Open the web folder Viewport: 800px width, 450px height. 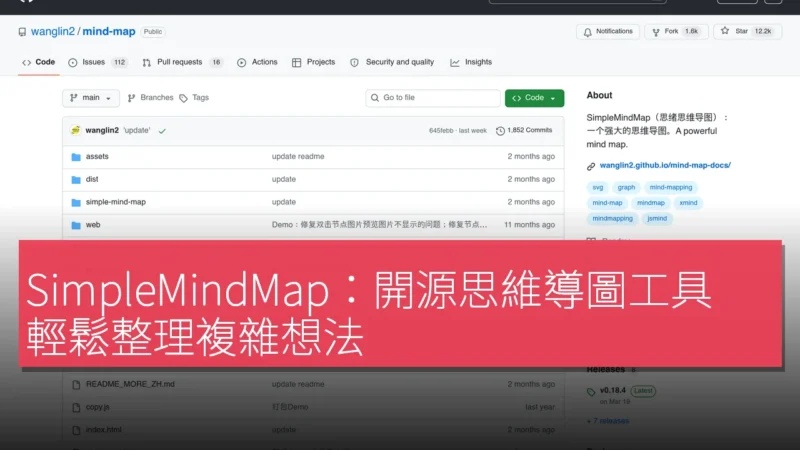pyautogui.click(x=93, y=225)
